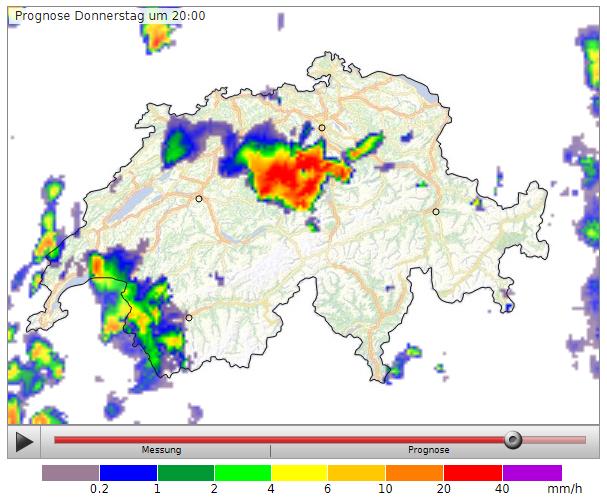Click the easternmost city marker circle on map
This screenshot has height=501, width=607.
tap(436, 212)
